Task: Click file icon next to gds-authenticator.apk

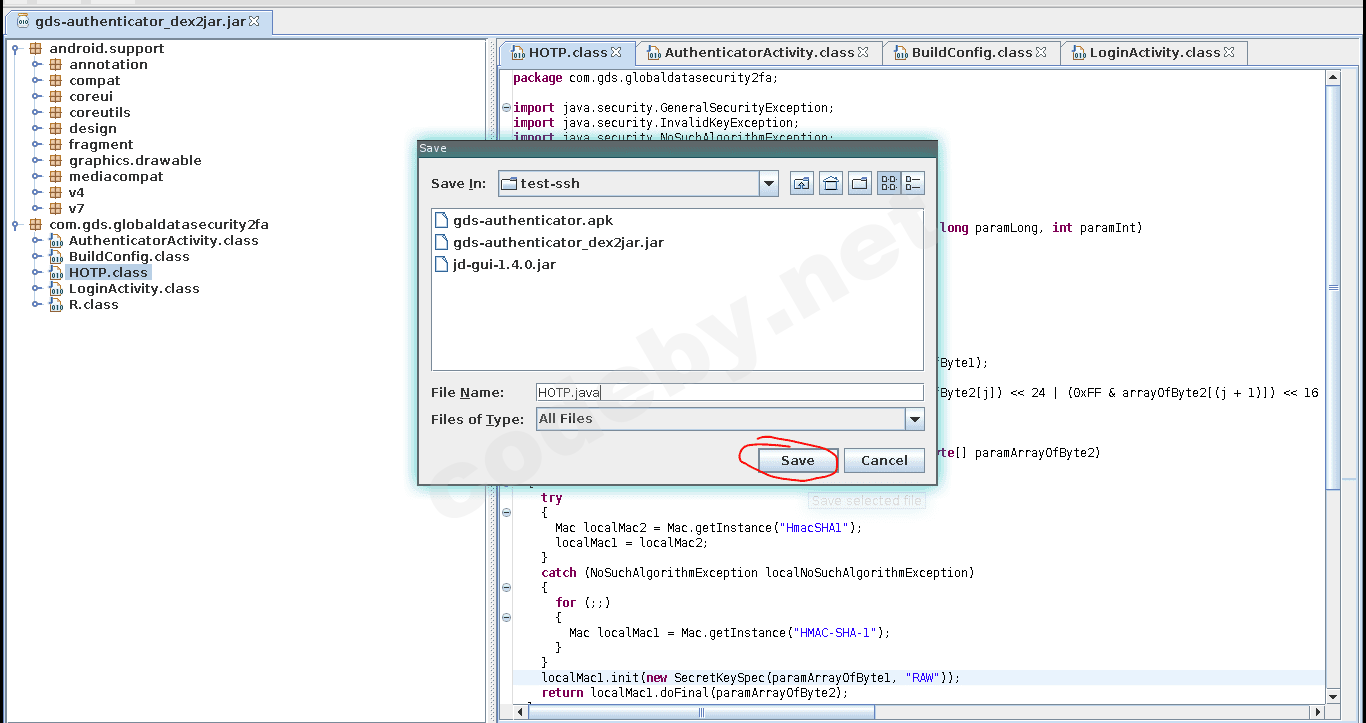Action: point(443,220)
